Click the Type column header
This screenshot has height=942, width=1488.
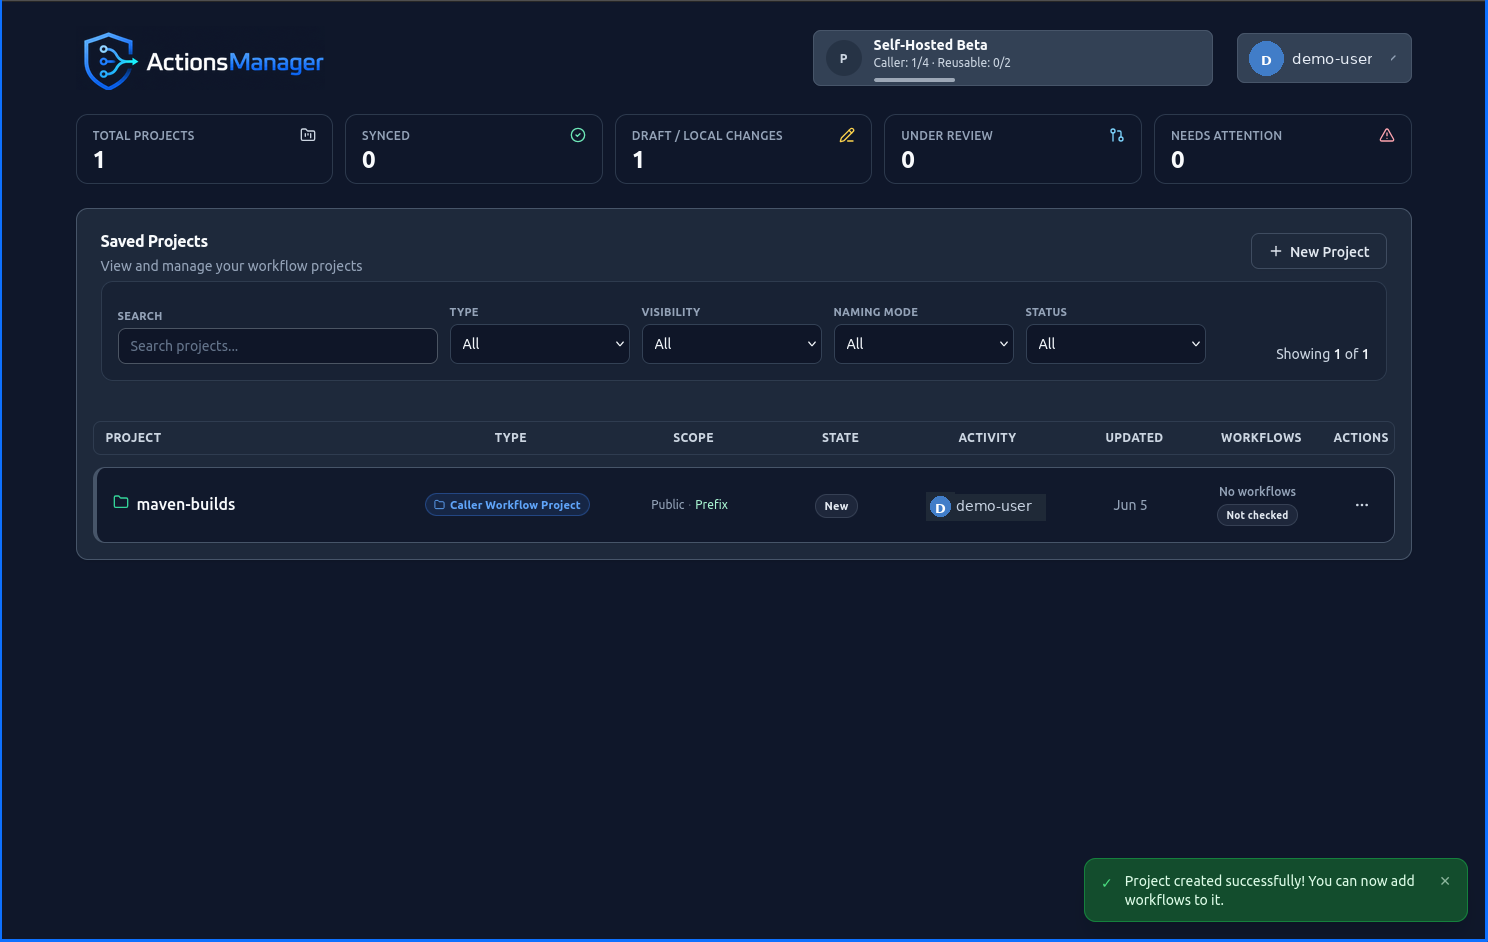(510, 438)
